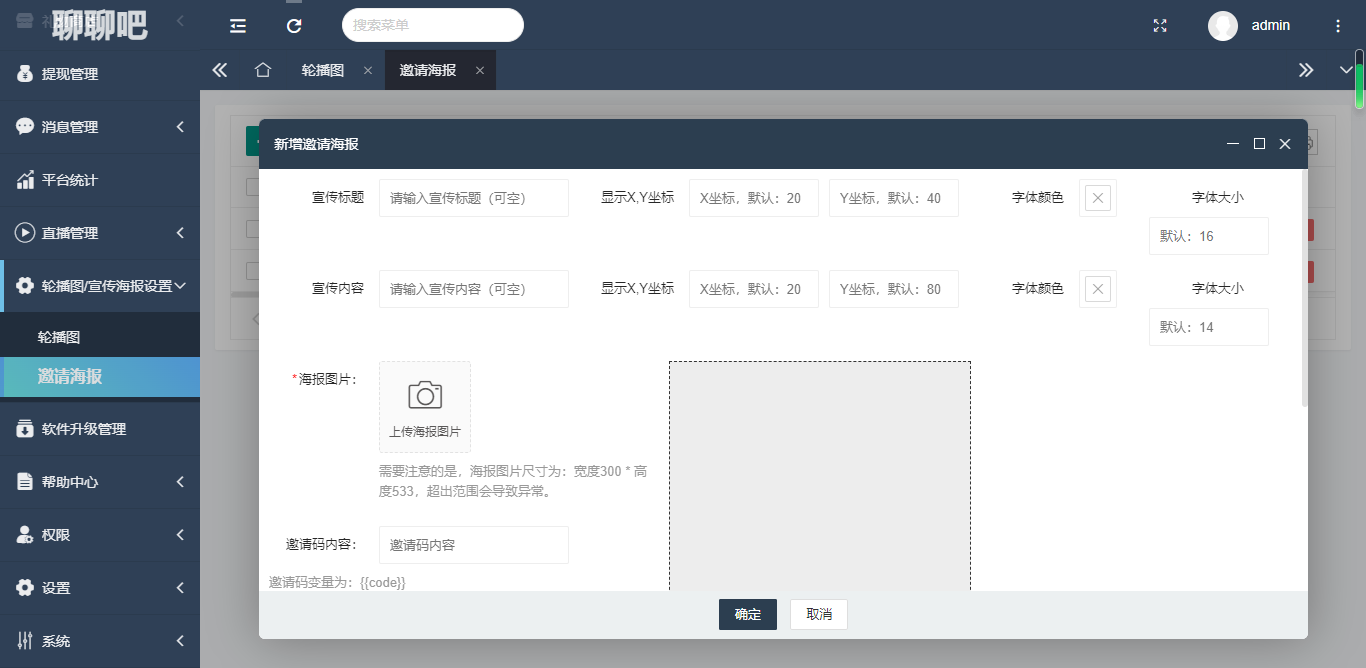Open tab options dropdown arrow

coord(1346,70)
